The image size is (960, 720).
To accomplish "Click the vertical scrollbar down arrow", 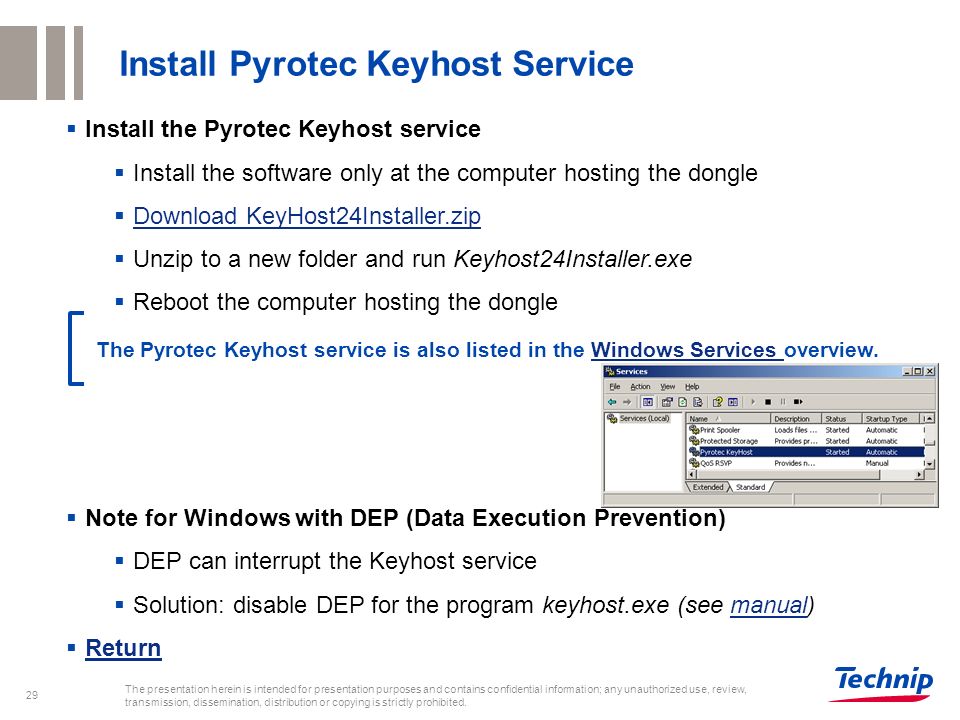I will tap(929, 463).
